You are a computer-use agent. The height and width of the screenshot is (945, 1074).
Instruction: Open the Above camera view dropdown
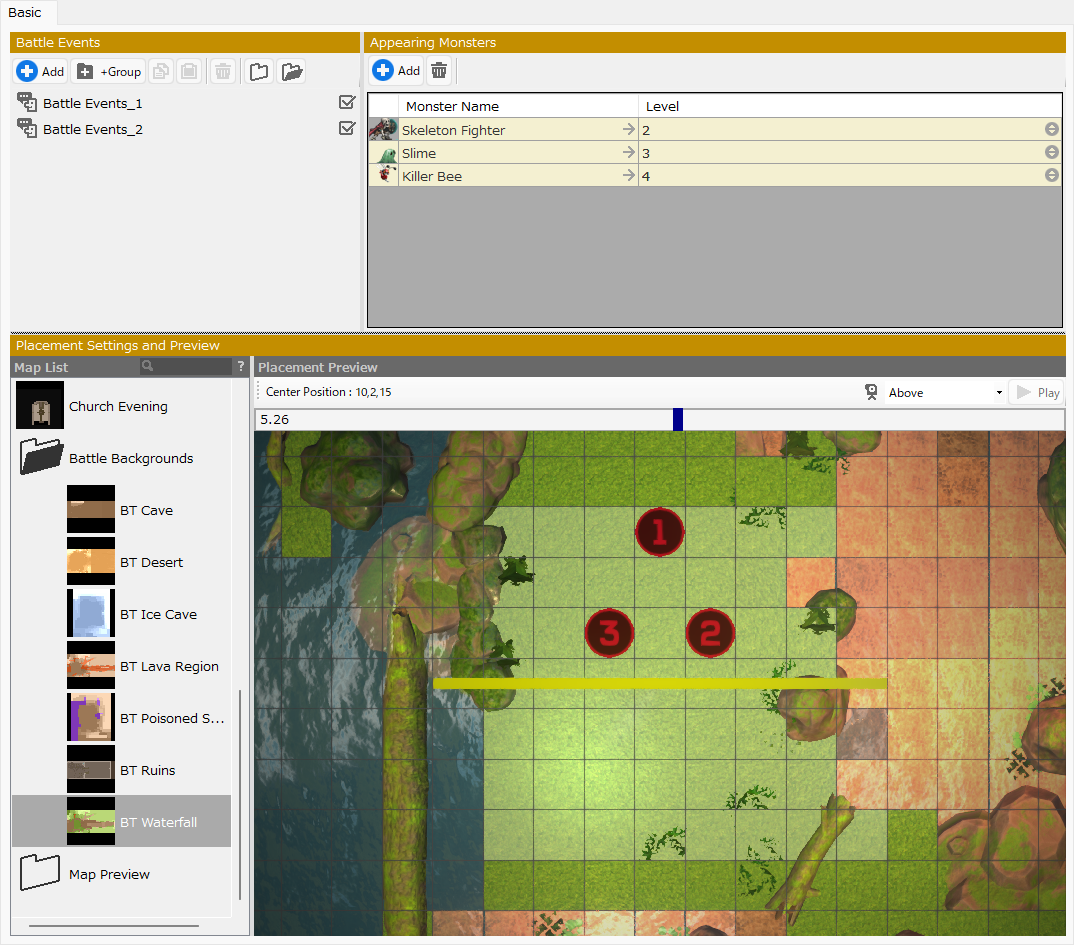tap(944, 393)
